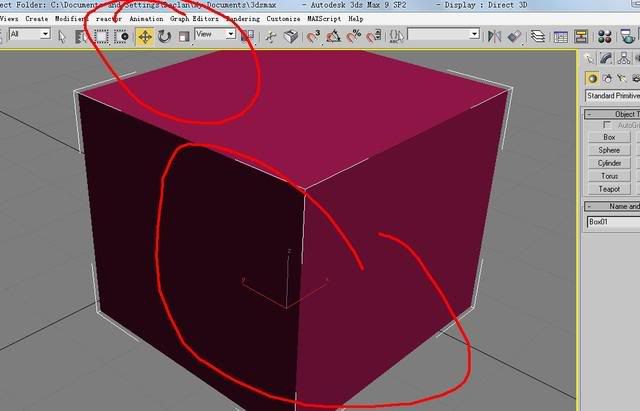640x411 pixels.
Task: Click the Sphere primitive button
Action: [610, 150]
